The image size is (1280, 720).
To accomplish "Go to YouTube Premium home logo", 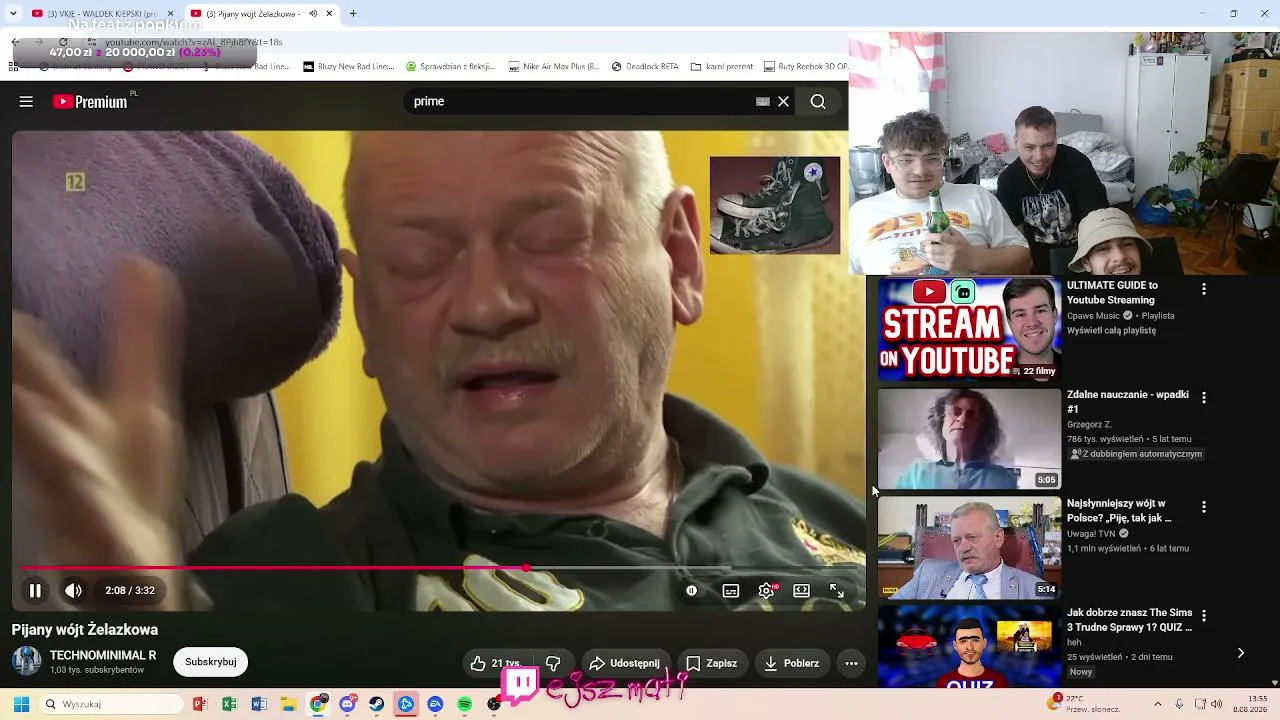I will coord(90,101).
